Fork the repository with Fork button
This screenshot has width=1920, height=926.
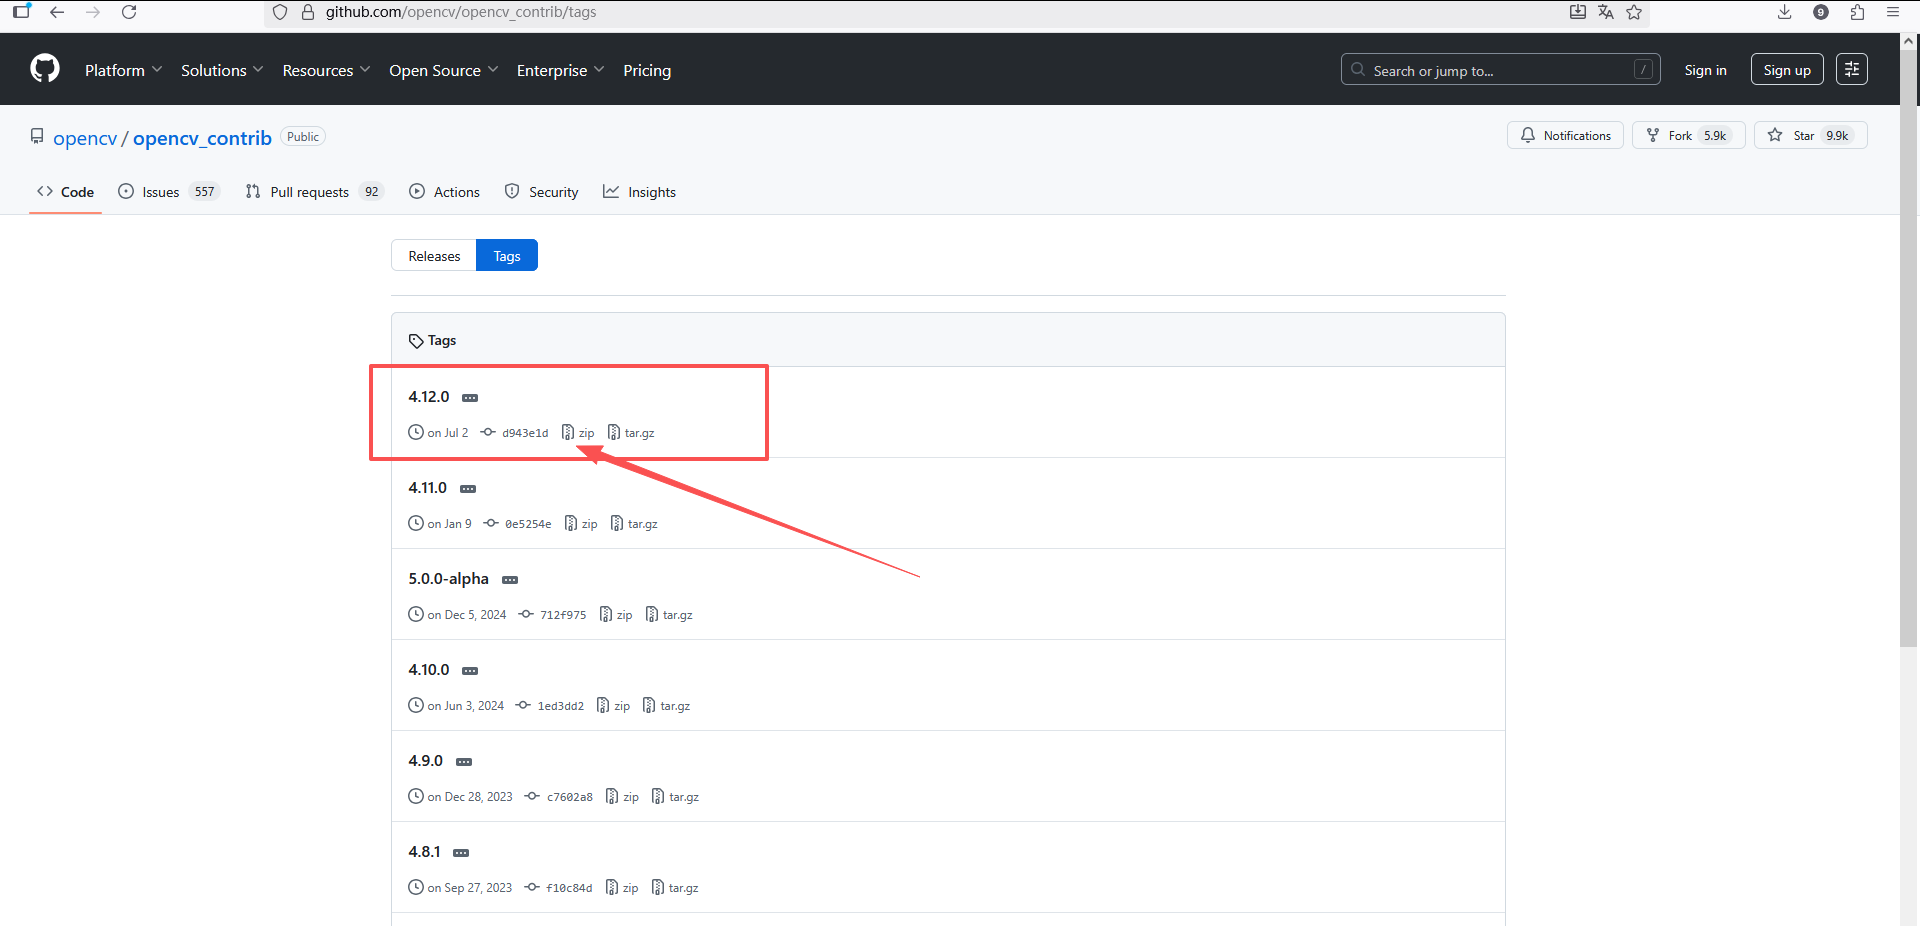pyautogui.click(x=1689, y=135)
